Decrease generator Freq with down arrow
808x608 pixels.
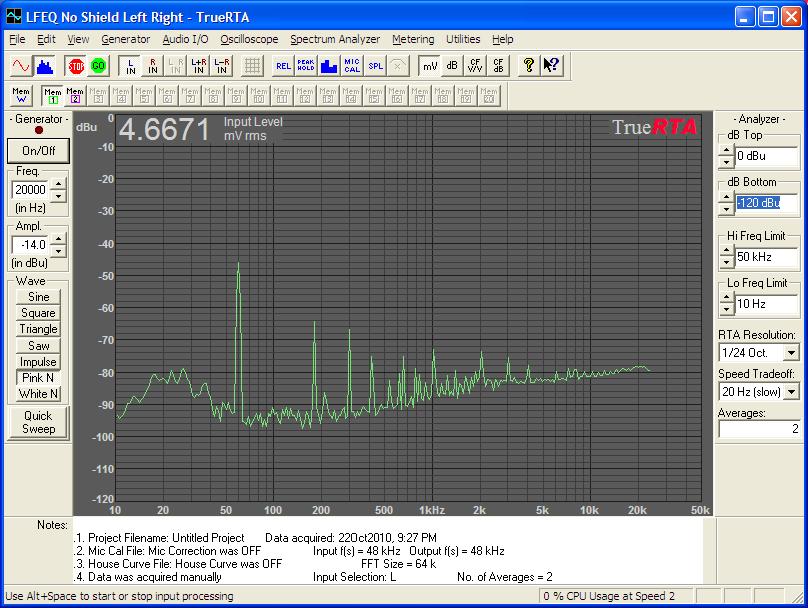(58, 195)
